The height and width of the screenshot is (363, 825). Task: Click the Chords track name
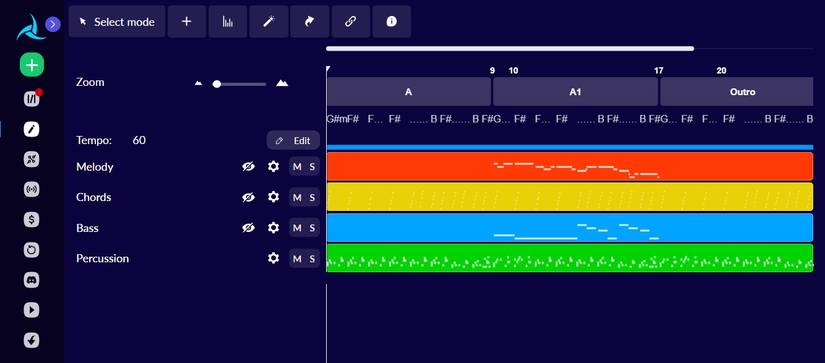click(94, 197)
